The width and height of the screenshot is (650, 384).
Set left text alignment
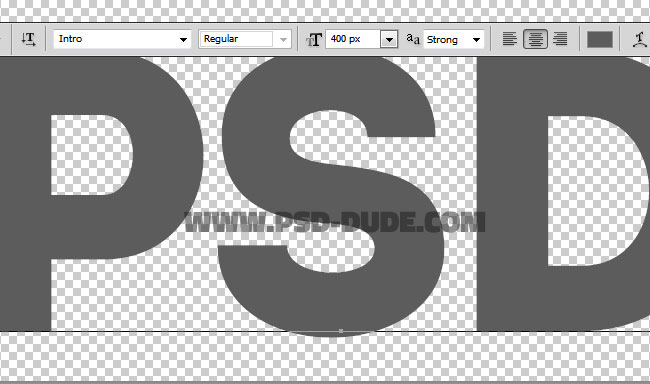pyautogui.click(x=509, y=39)
